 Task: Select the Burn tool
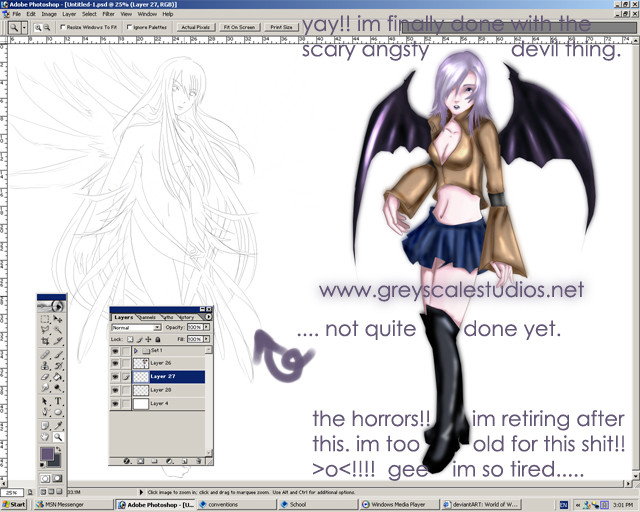[x=58, y=387]
